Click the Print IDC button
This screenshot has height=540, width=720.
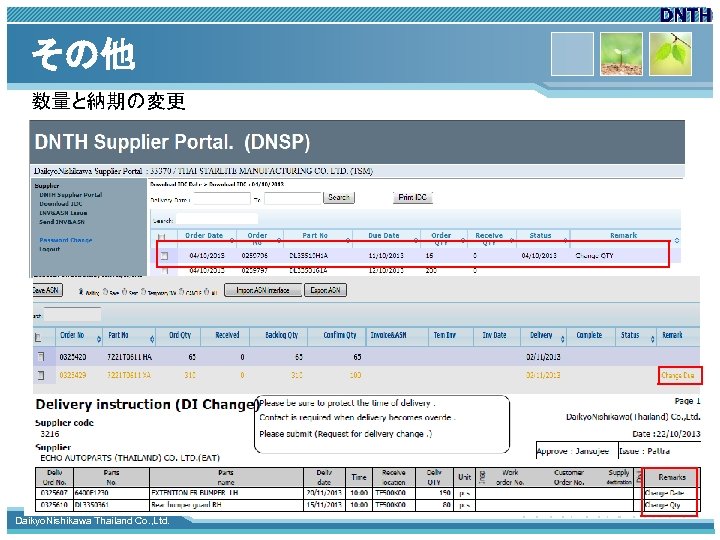coord(412,197)
